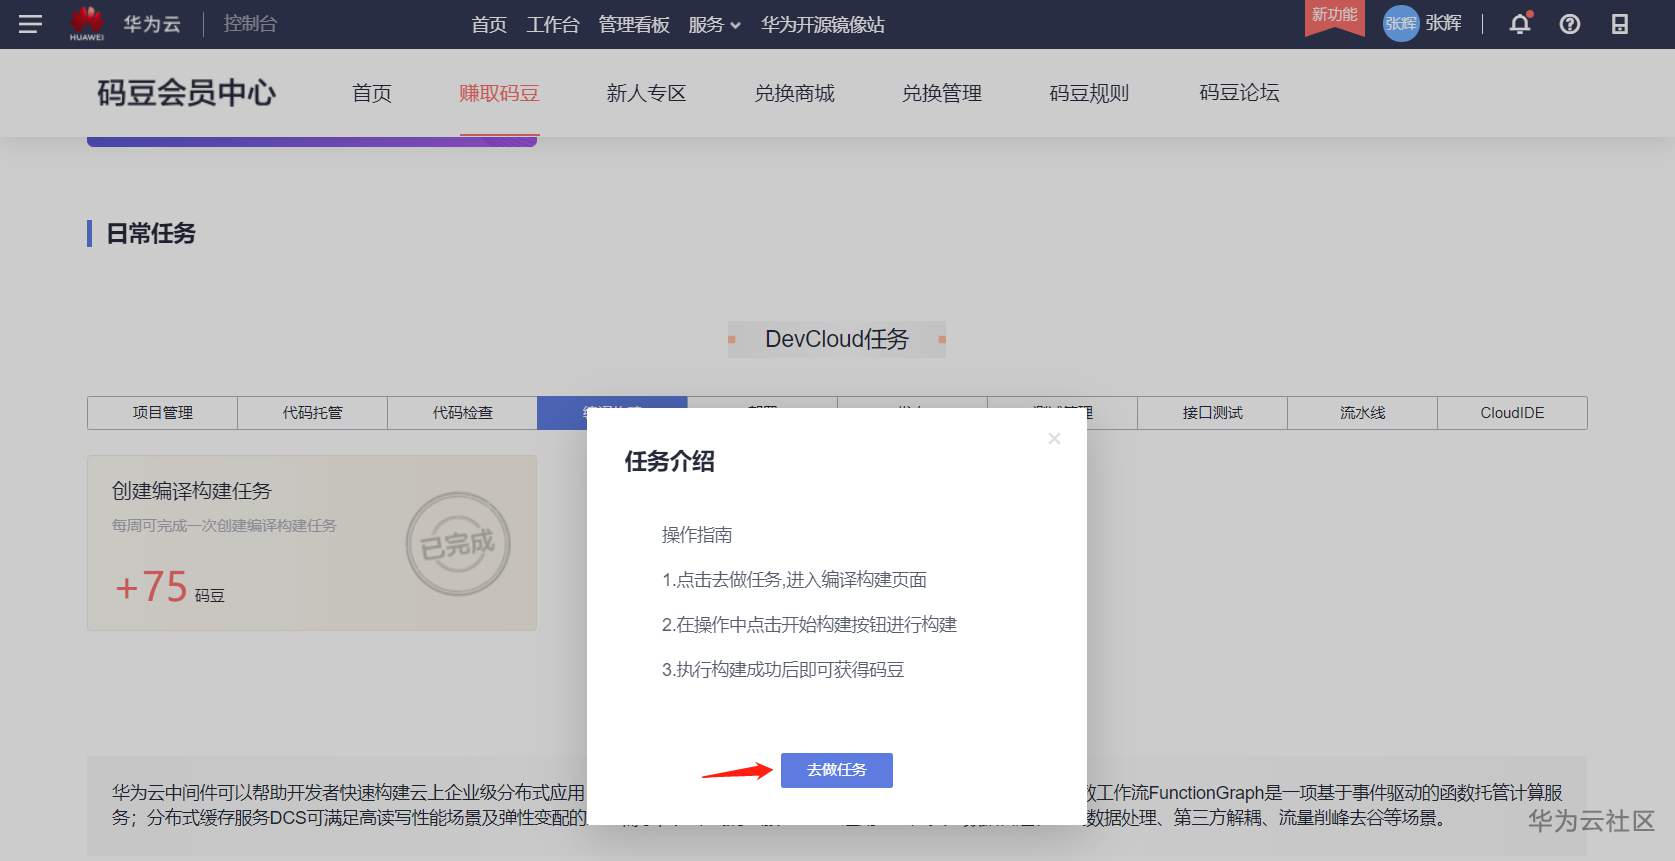This screenshot has width=1675, height=861.
Task: Click the 已完成 stamp on the task card
Action: (x=458, y=544)
